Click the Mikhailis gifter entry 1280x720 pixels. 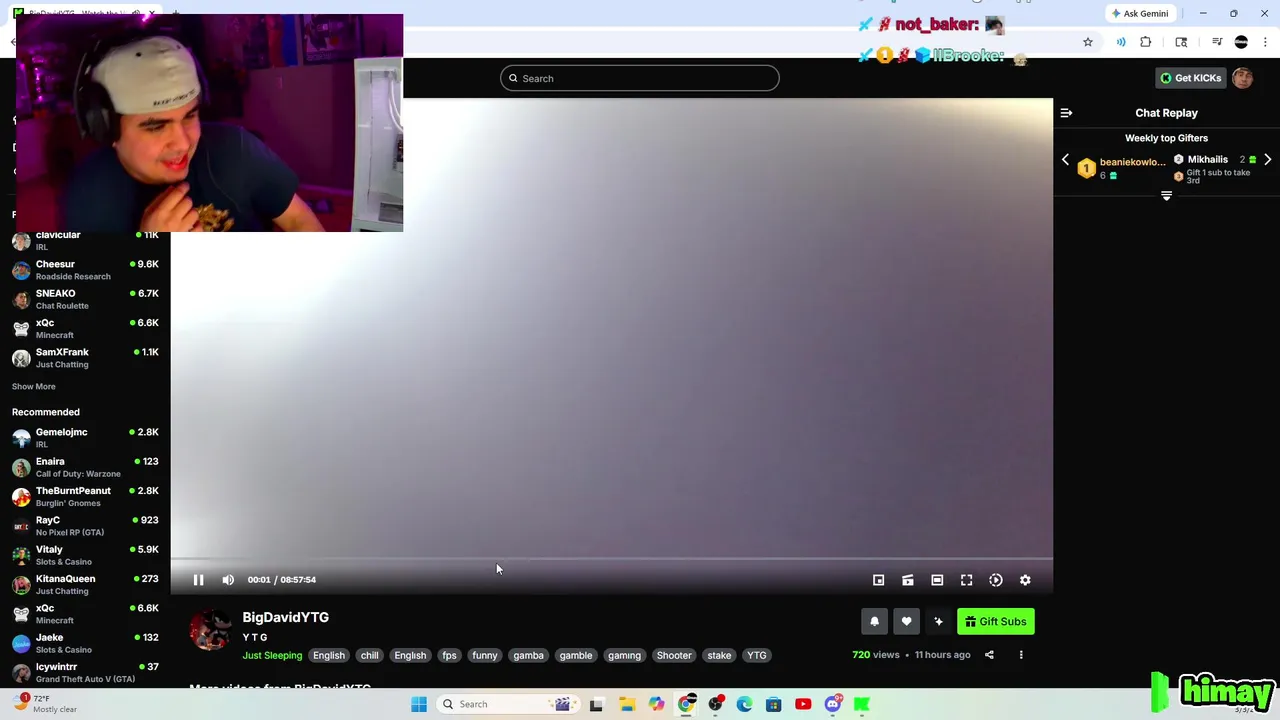(x=1208, y=160)
